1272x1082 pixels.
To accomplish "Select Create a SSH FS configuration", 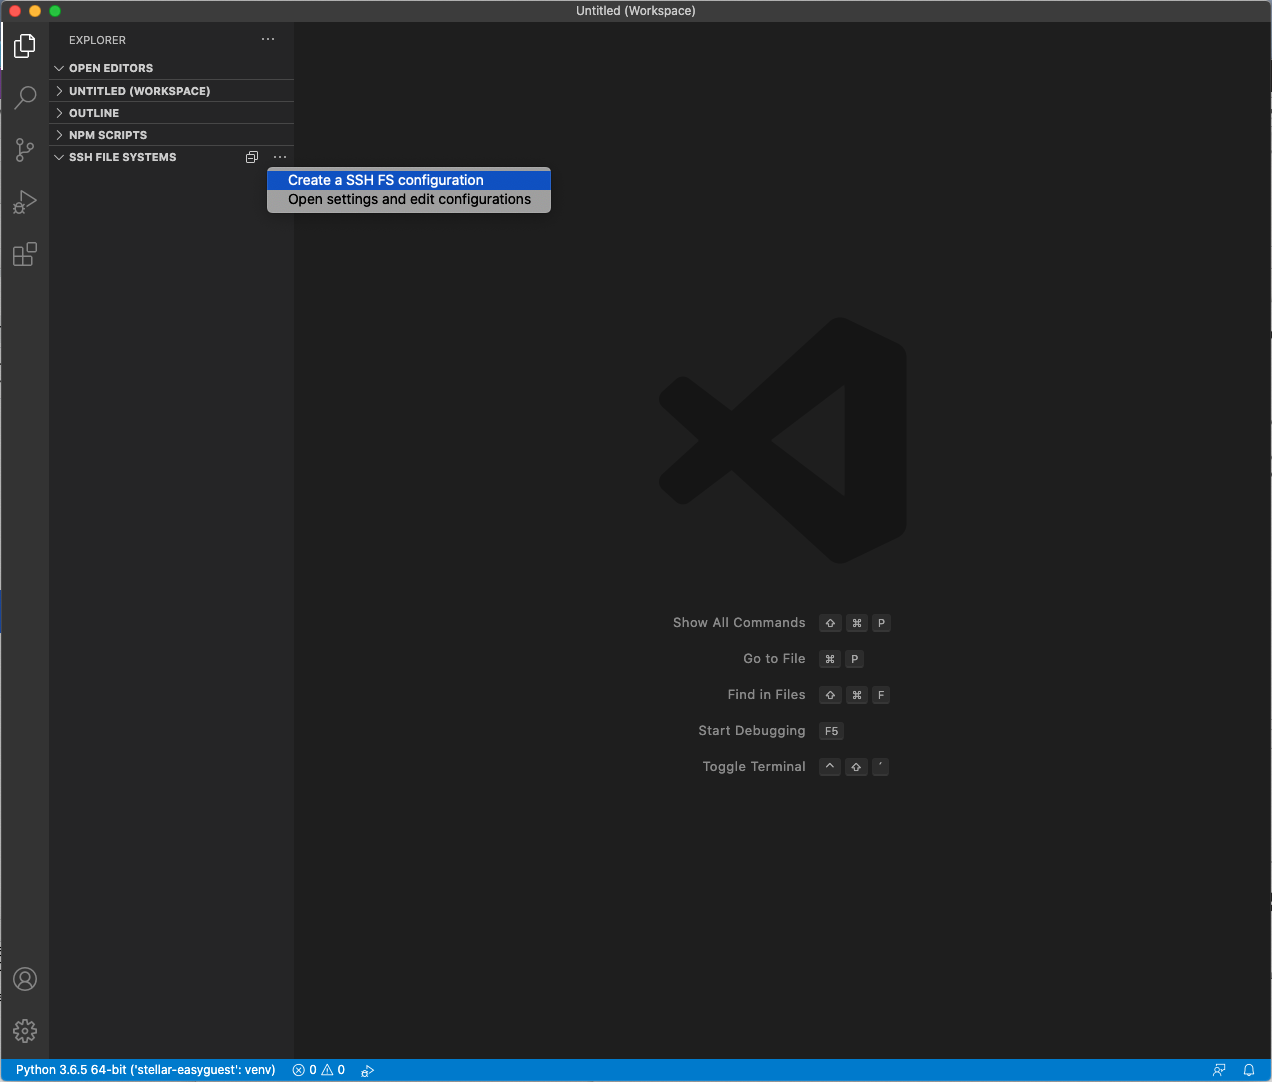I will click(386, 180).
